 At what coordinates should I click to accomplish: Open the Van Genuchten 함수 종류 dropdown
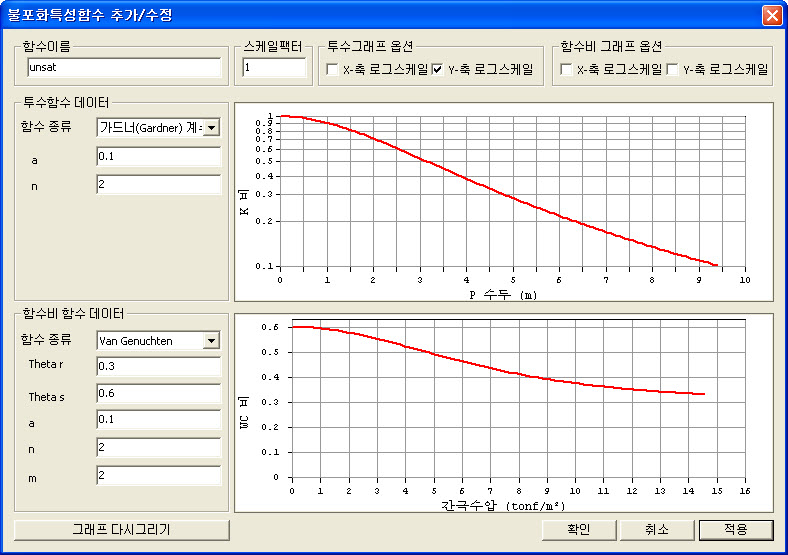tap(212, 341)
